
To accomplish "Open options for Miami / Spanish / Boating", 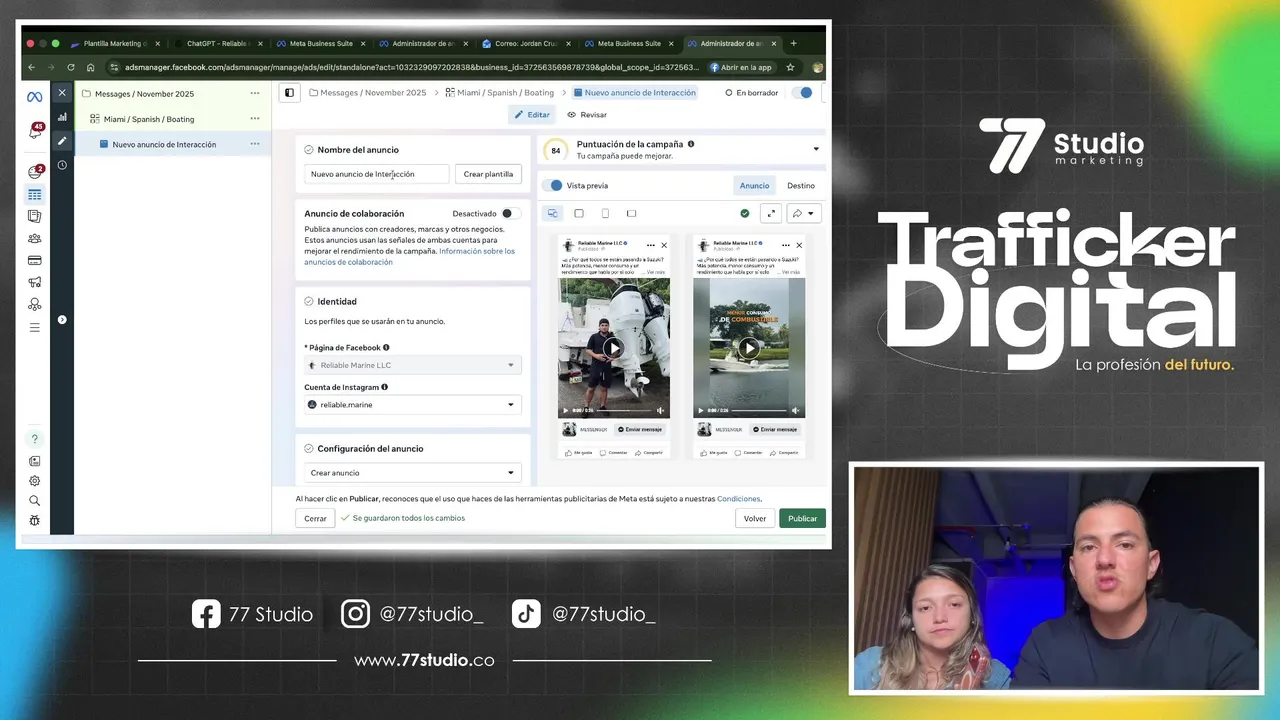I will pyautogui.click(x=255, y=119).
